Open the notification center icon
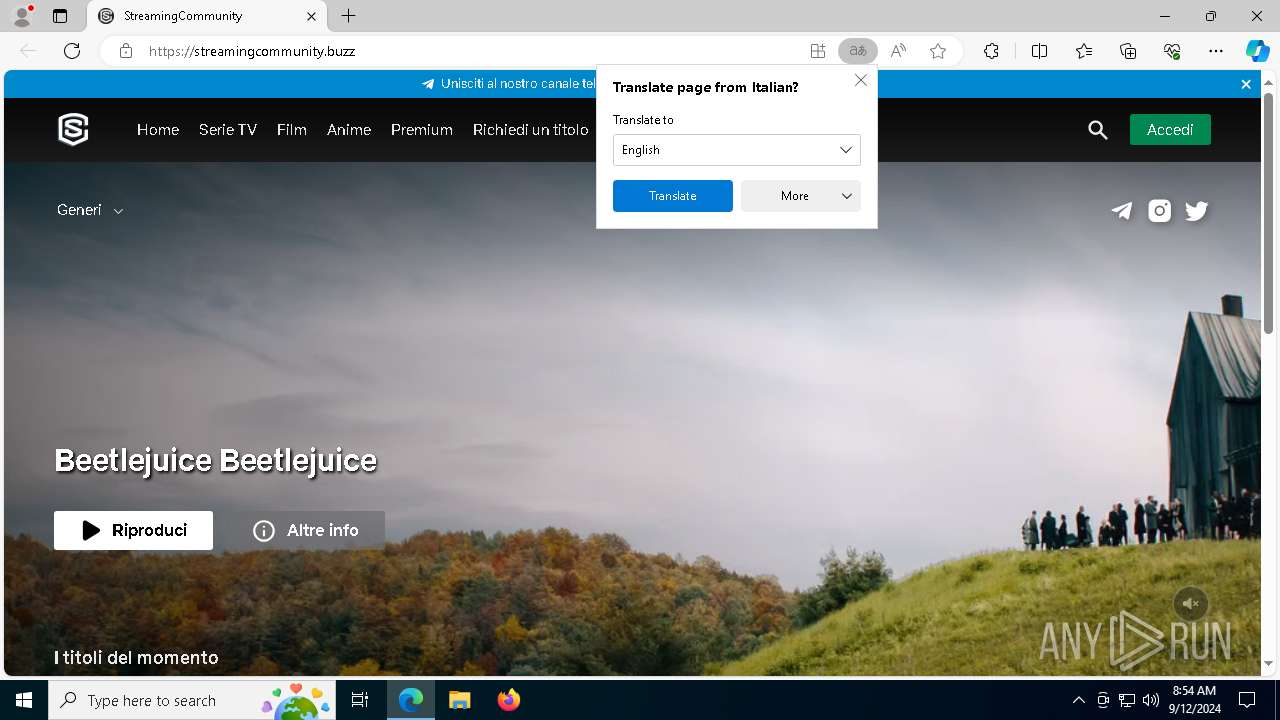 1247,700
